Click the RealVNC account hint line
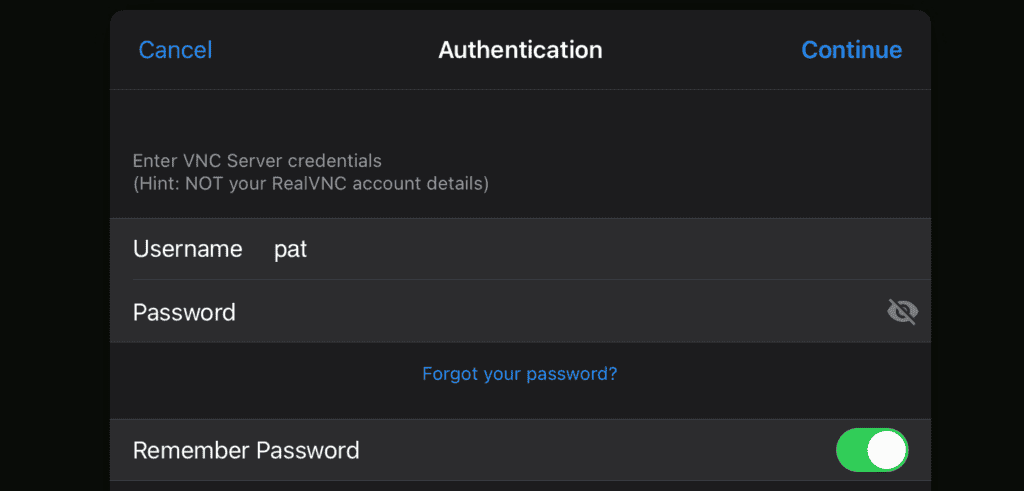1024x491 pixels. point(310,184)
